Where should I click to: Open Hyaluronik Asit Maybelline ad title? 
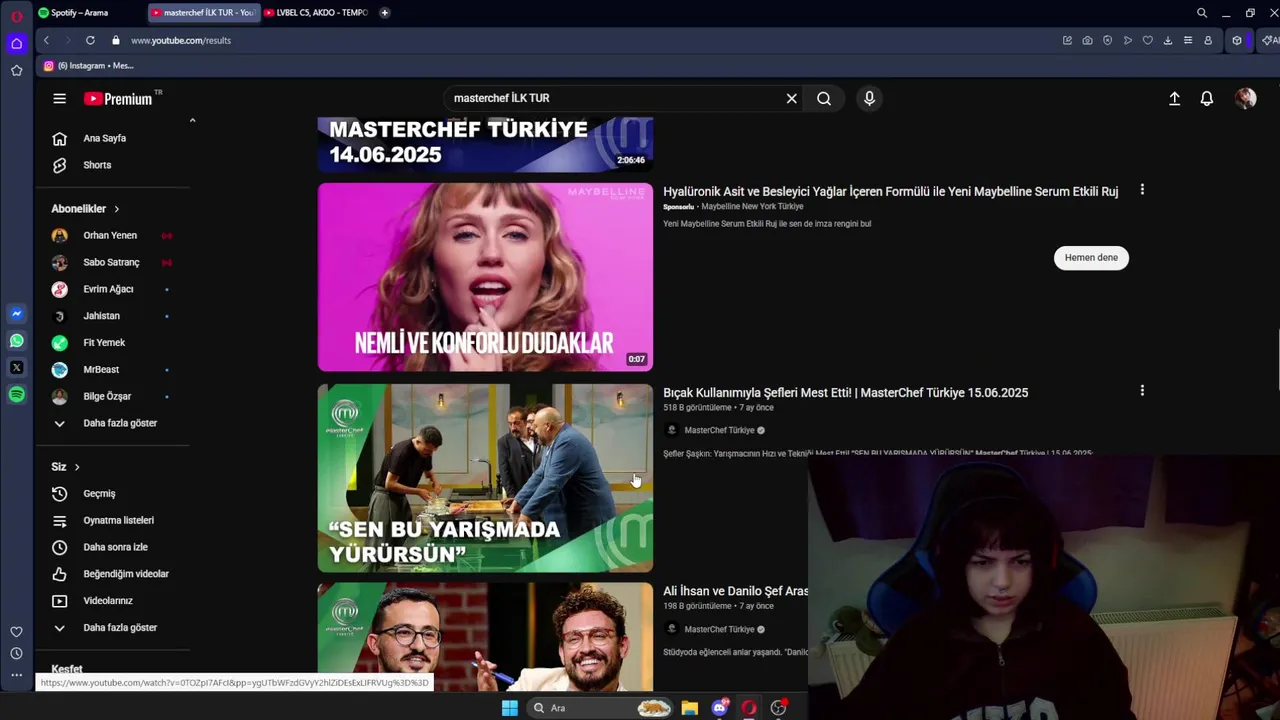[x=890, y=192]
